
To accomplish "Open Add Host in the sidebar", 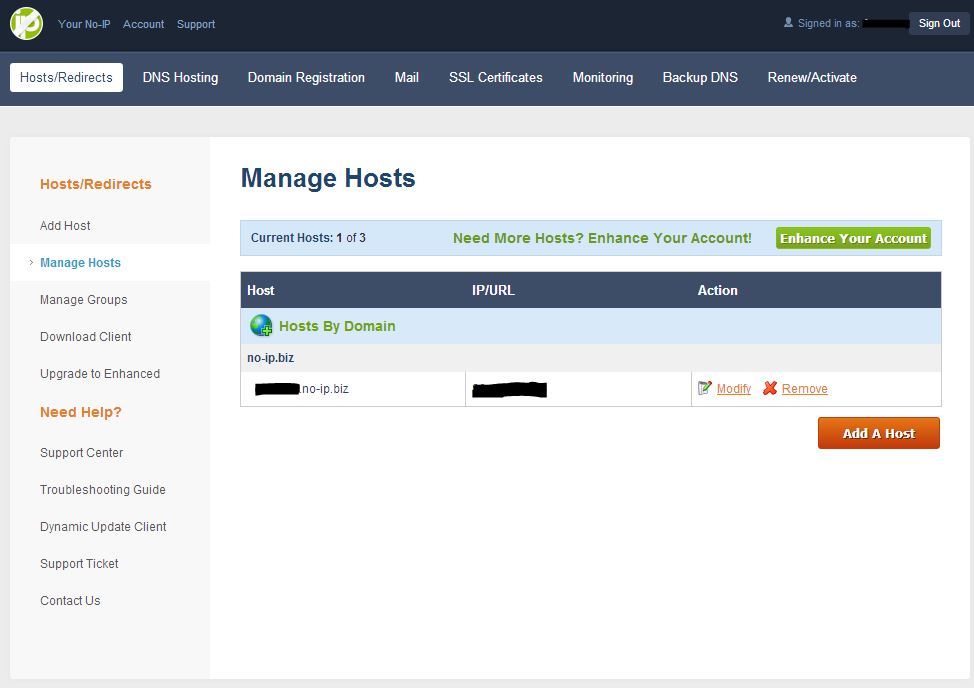I will coord(65,225).
